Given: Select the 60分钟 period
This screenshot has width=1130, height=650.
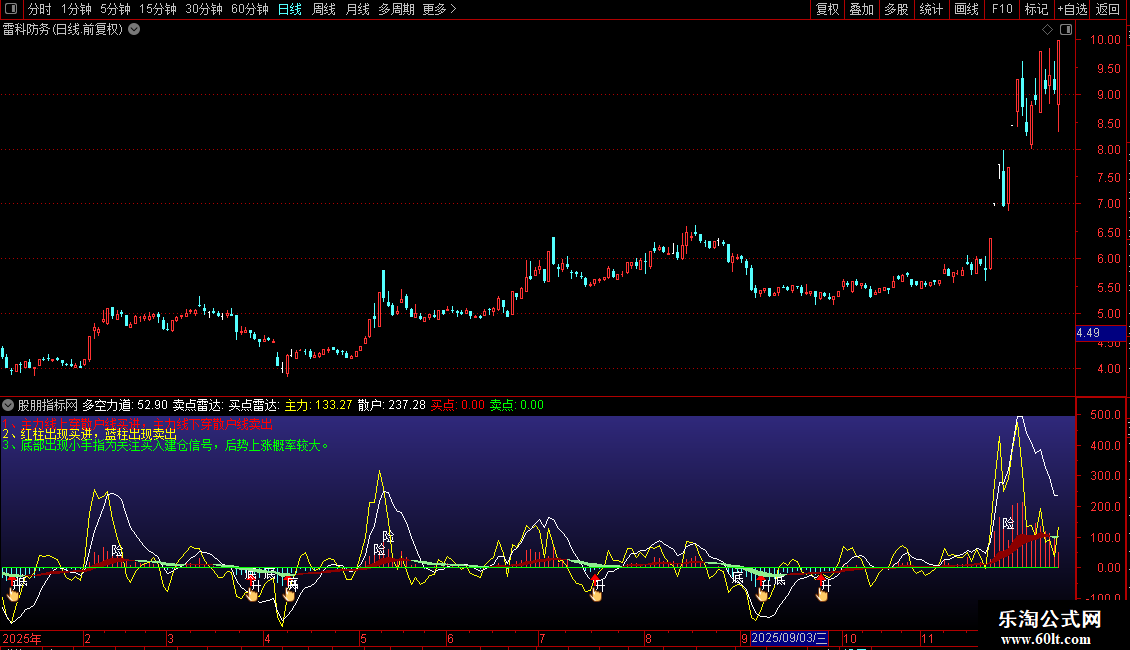Looking at the screenshot, I should pyautogui.click(x=250, y=9).
